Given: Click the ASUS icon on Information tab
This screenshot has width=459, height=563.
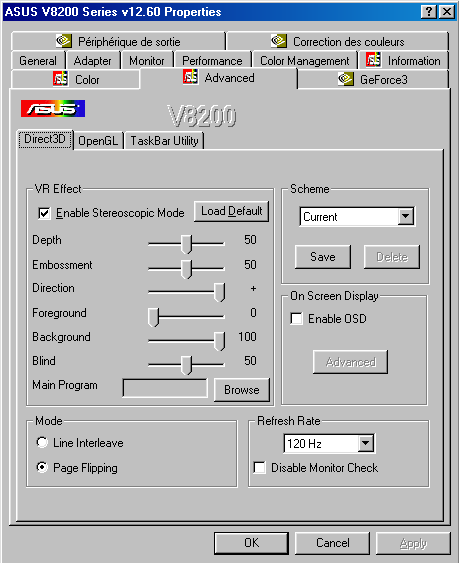Looking at the screenshot, I should [x=374, y=60].
